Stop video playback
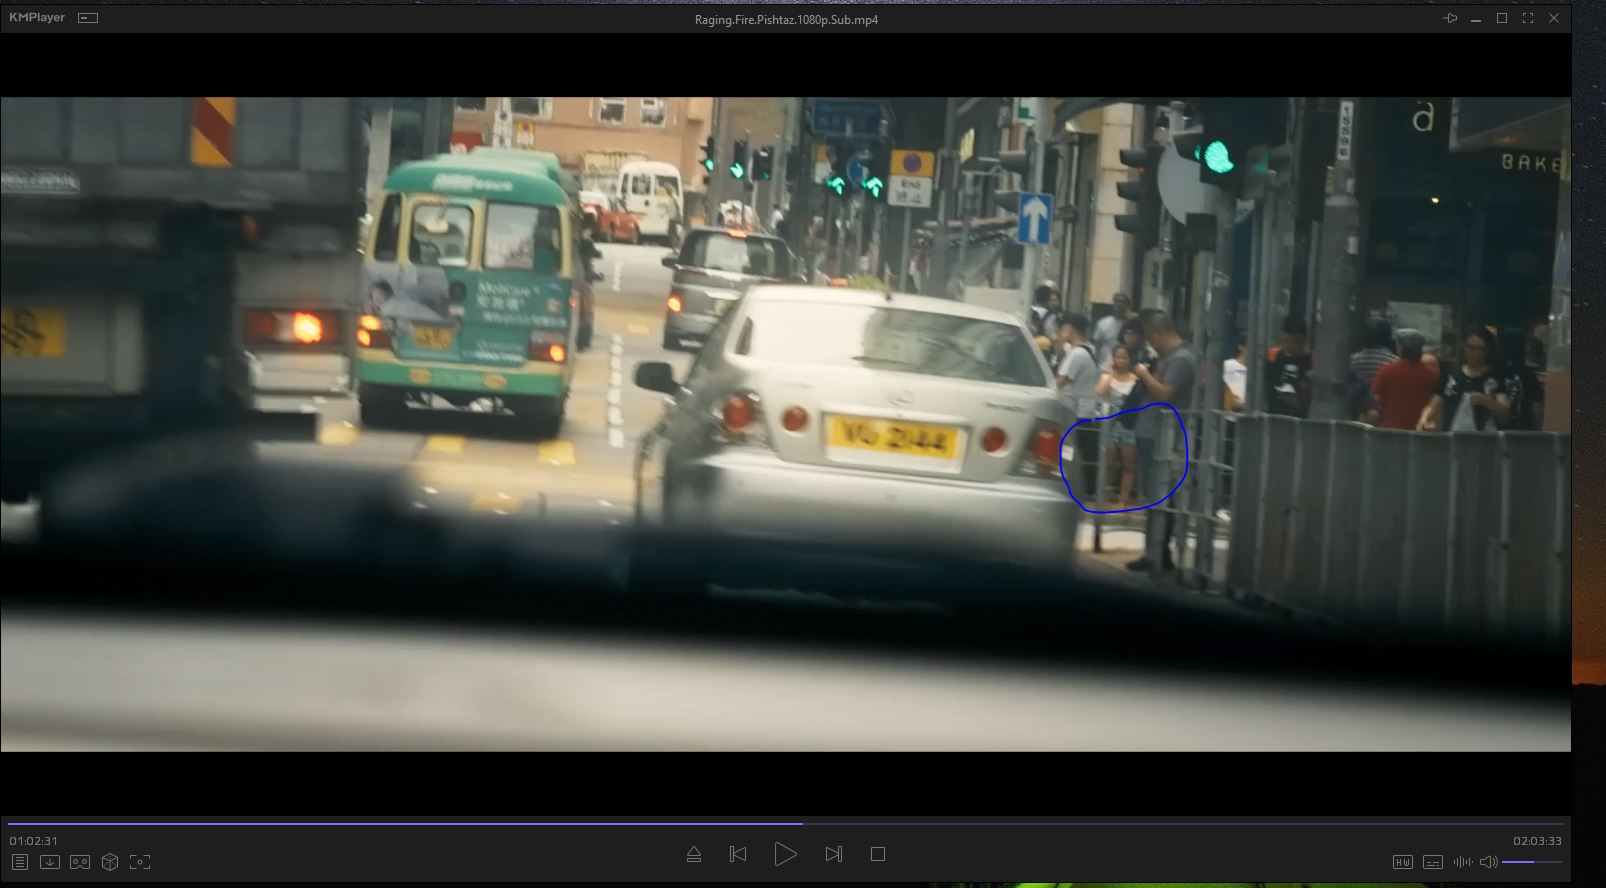The image size is (1606, 888). pos(878,854)
